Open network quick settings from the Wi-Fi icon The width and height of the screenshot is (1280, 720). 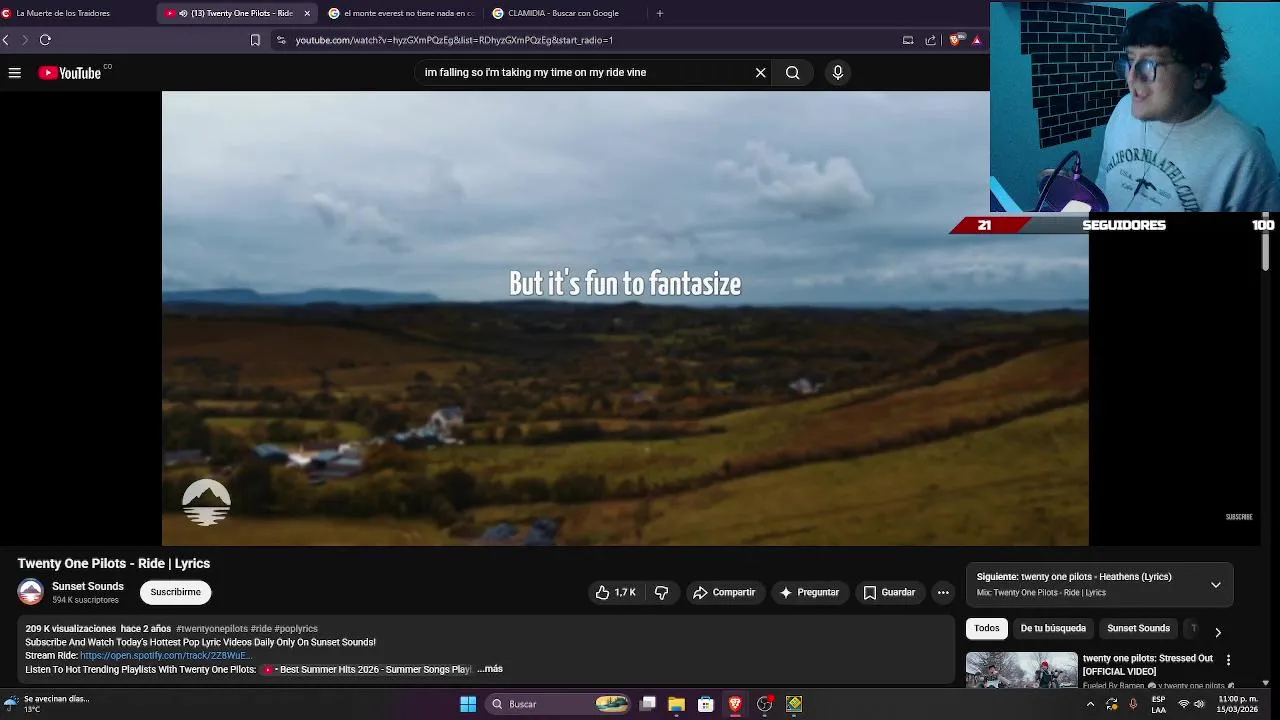[1184, 704]
